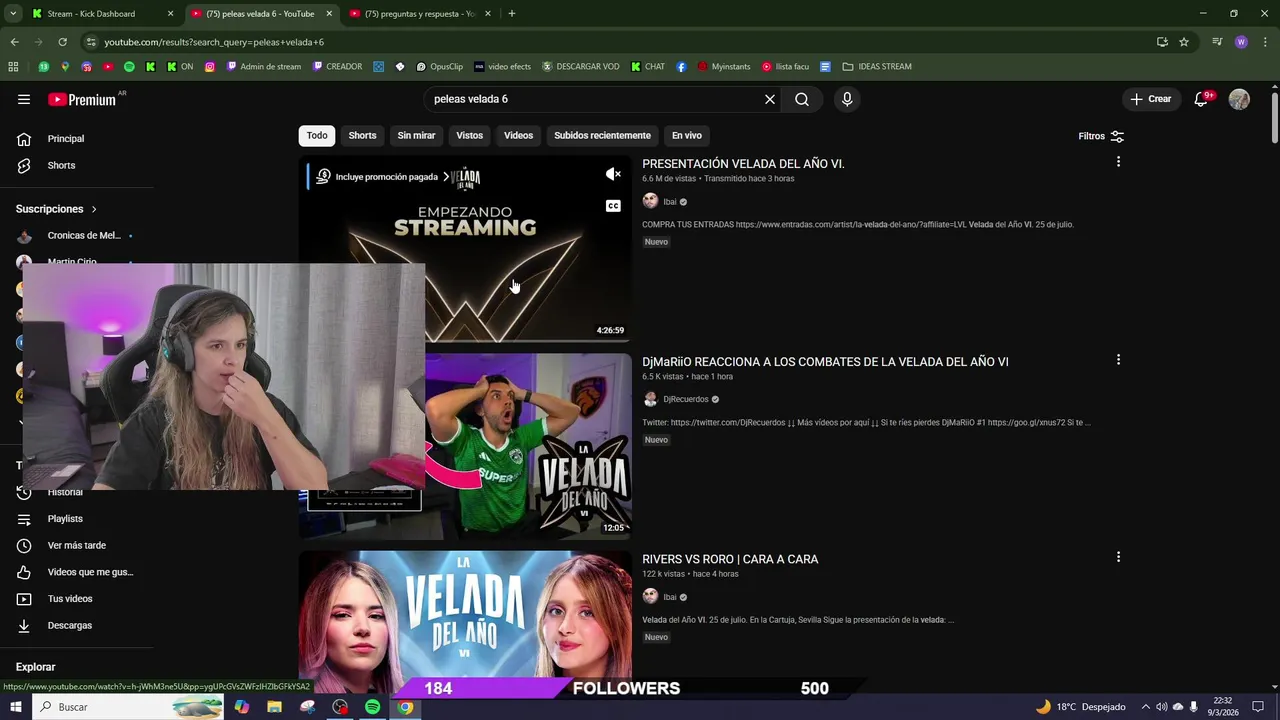The height and width of the screenshot is (720, 1280).
Task: Unmute the preview on the Presentación thumbnail
Action: [613, 175]
